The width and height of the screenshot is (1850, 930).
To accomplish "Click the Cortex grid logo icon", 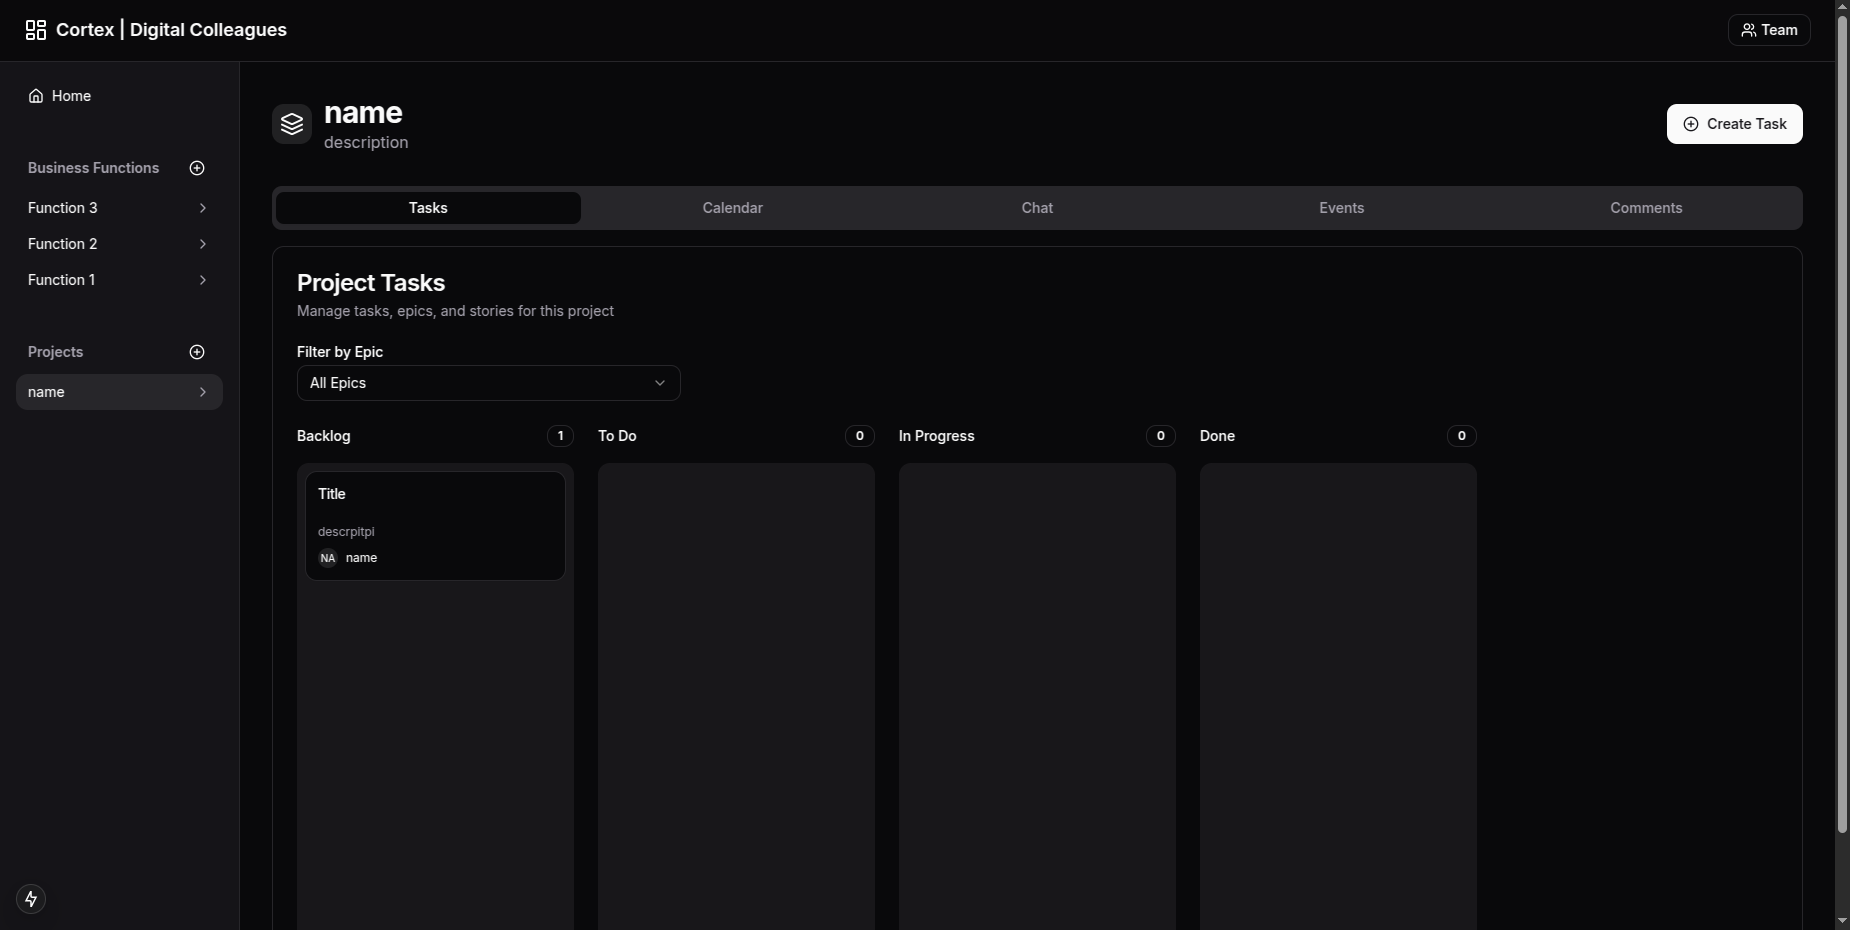I will [x=36, y=30].
